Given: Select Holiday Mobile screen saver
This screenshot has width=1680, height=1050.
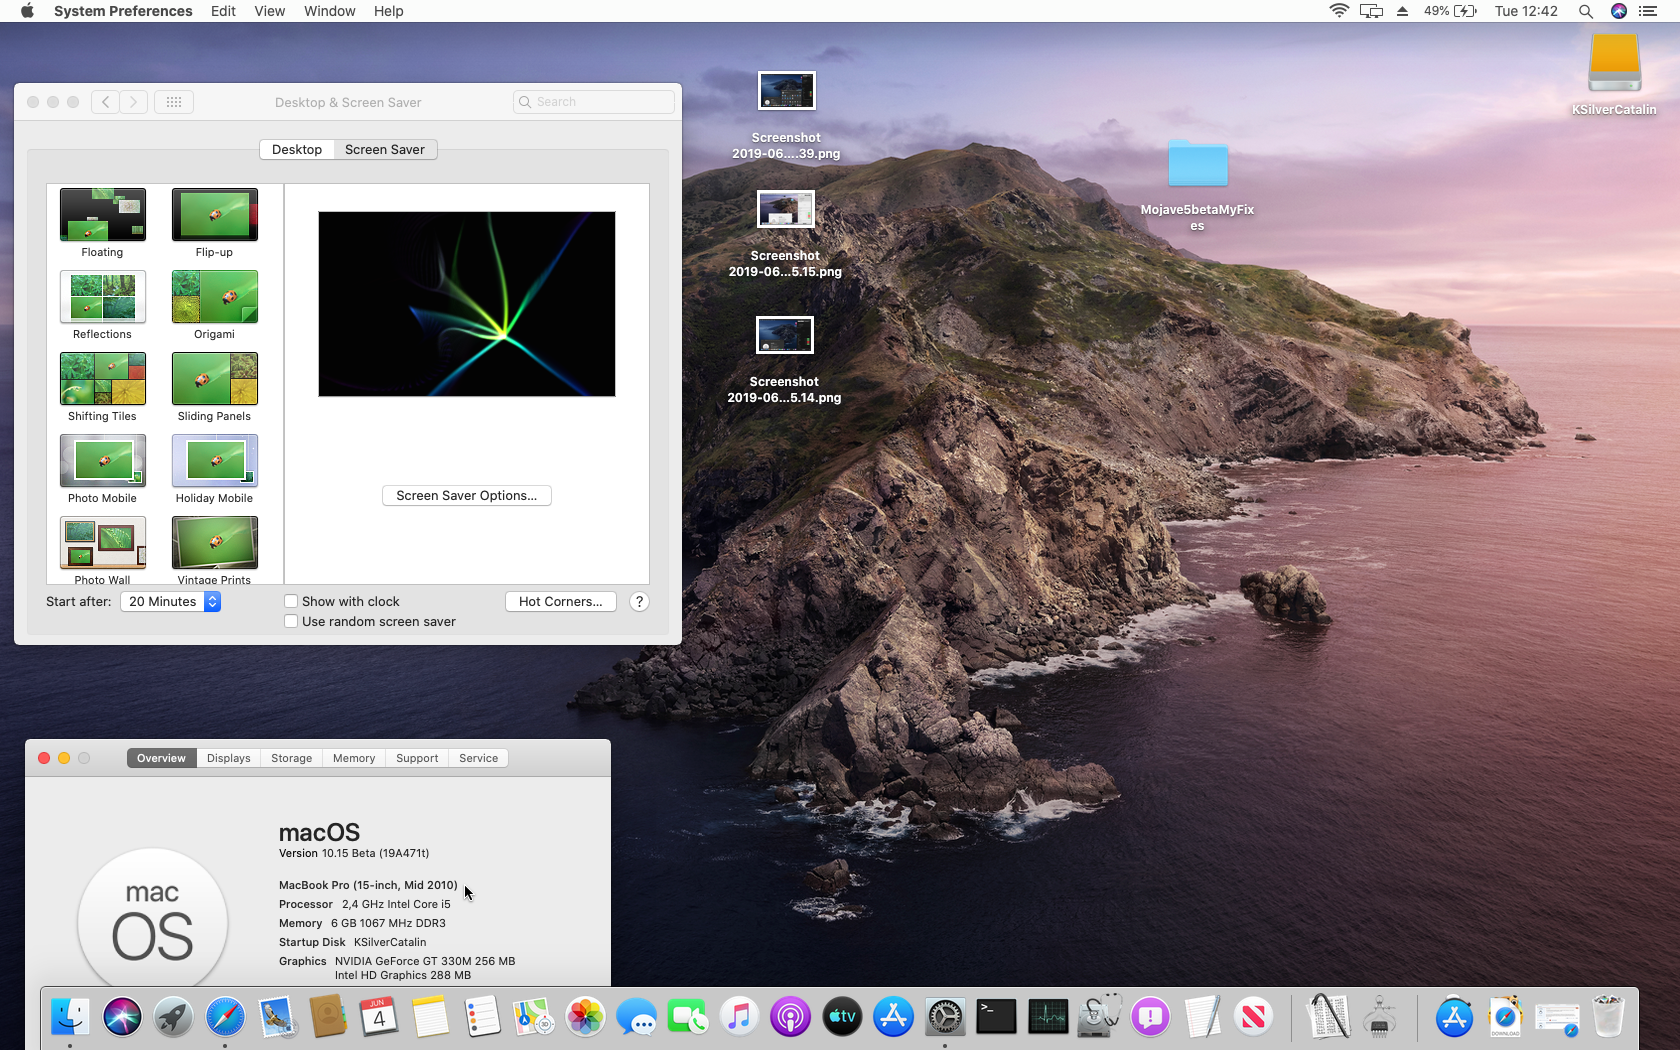Looking at the screenshot, I should tap(214, 469).
